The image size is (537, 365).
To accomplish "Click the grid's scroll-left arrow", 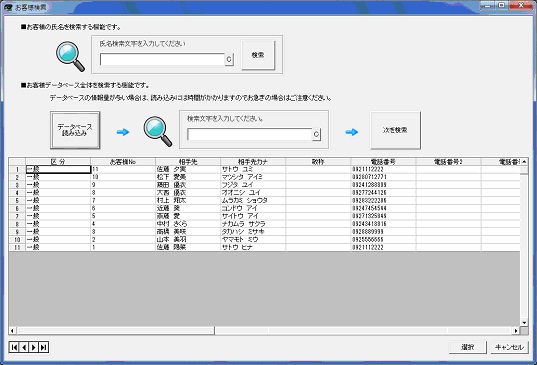I will coord(12,331).
